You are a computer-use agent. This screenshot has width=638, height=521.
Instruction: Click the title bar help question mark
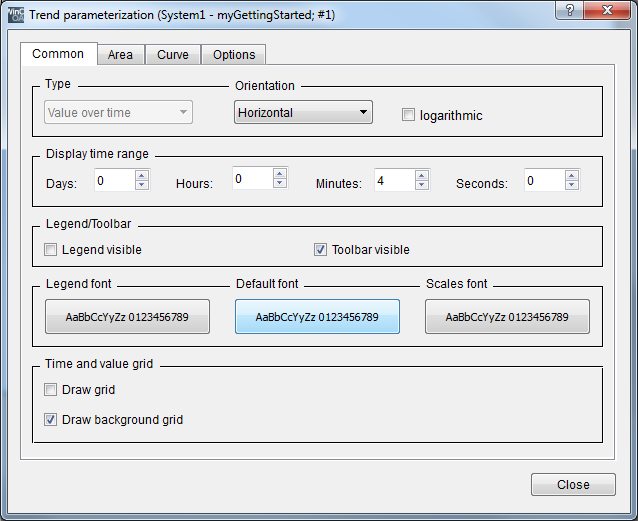[x=569, y=10]
